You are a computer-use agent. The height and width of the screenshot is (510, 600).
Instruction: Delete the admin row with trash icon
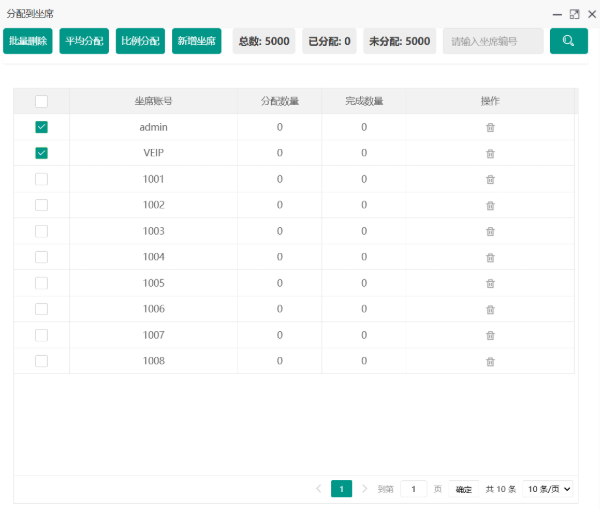[490, 127]
